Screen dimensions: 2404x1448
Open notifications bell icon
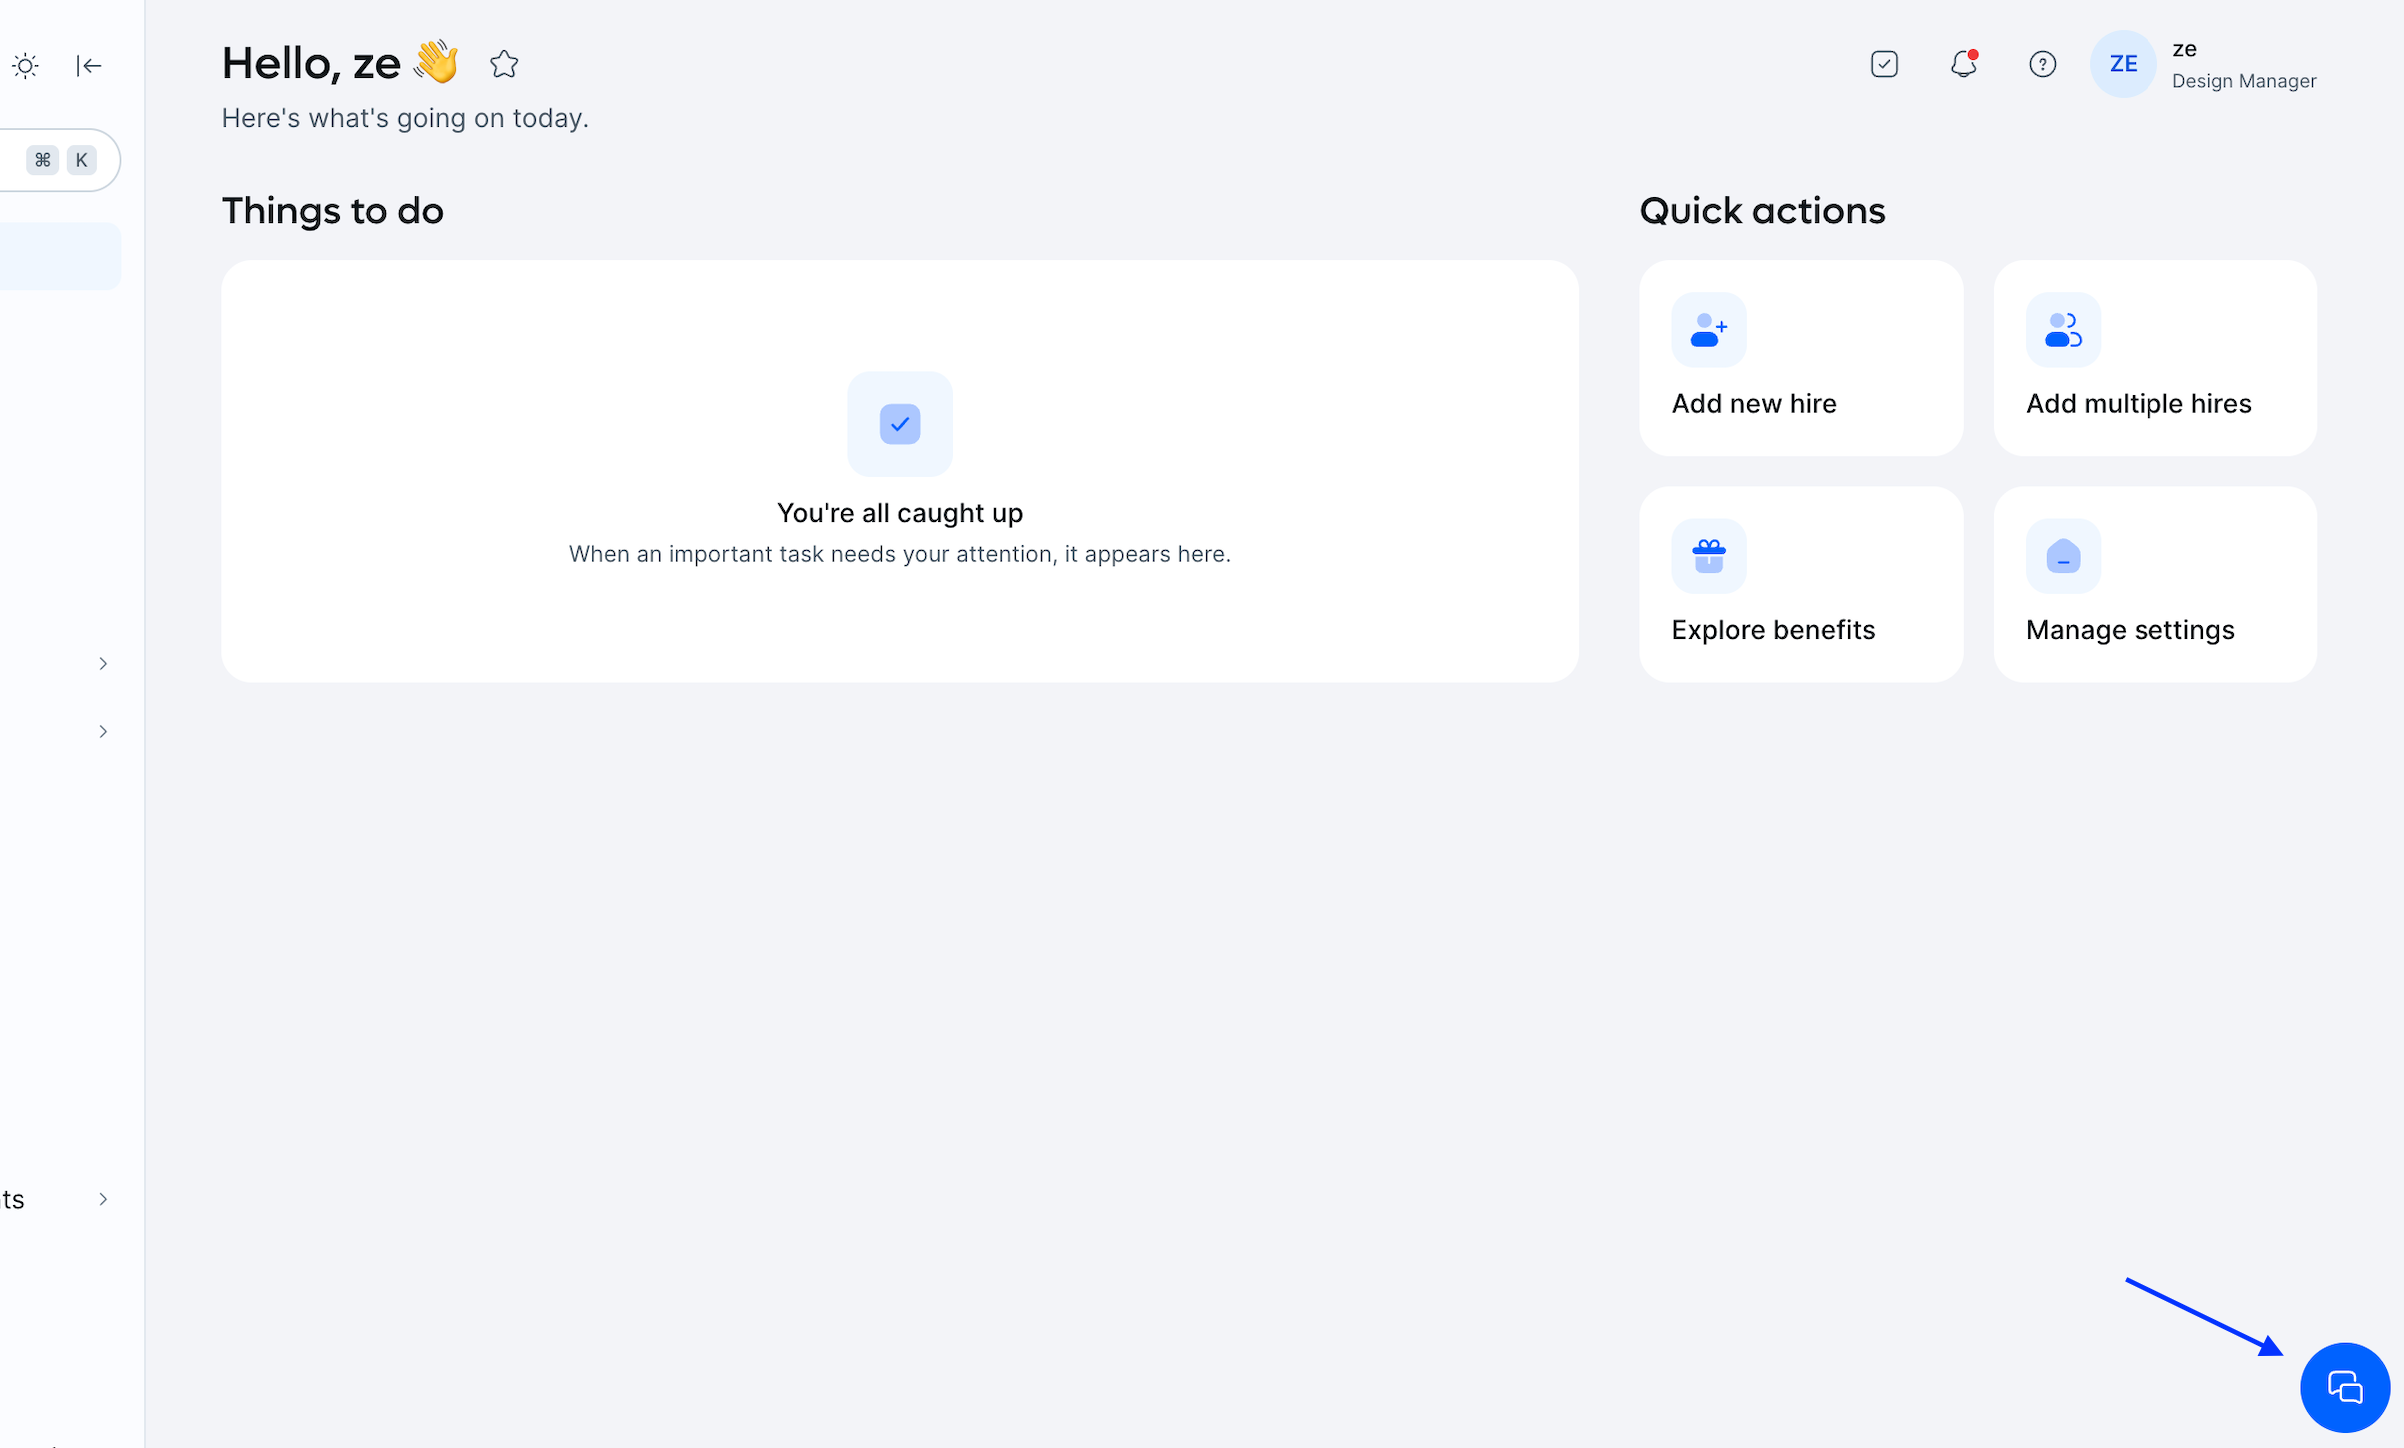(1963, 64)
